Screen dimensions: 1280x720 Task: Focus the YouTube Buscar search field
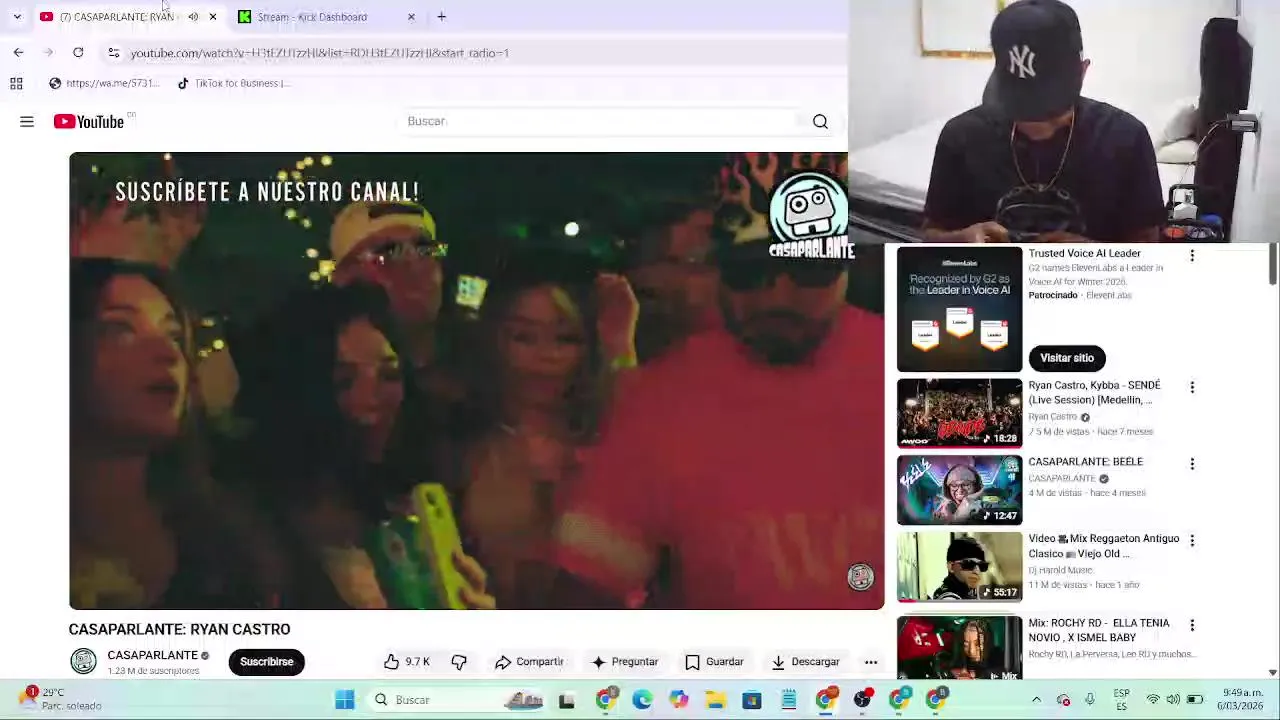tap(600, 121)
